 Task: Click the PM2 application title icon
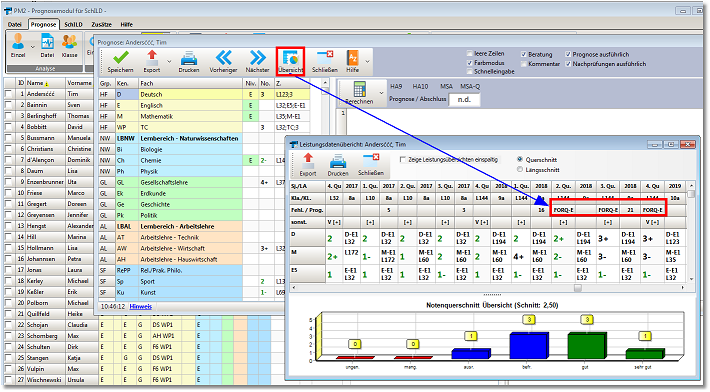pyautogui.click(x=8, y=10)
